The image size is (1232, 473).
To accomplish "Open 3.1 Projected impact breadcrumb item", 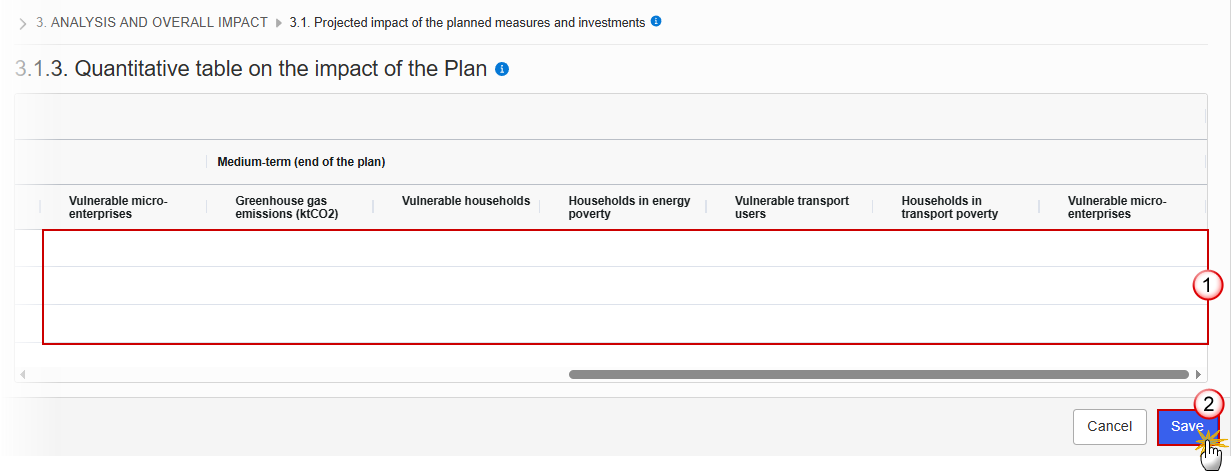I will point(467,22).
